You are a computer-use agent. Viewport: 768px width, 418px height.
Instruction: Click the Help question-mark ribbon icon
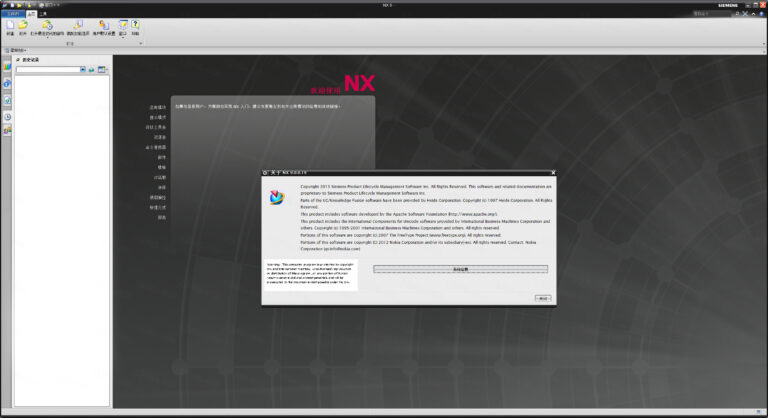136,24
